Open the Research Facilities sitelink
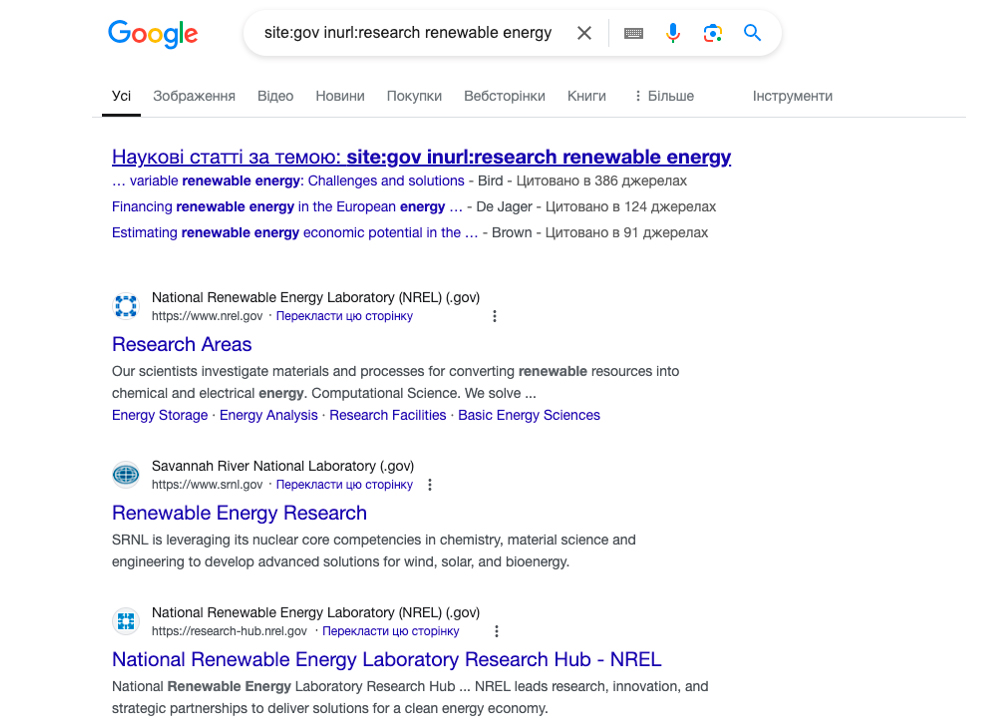Screen dimensions: 1003x728 [x=388, y=415]
